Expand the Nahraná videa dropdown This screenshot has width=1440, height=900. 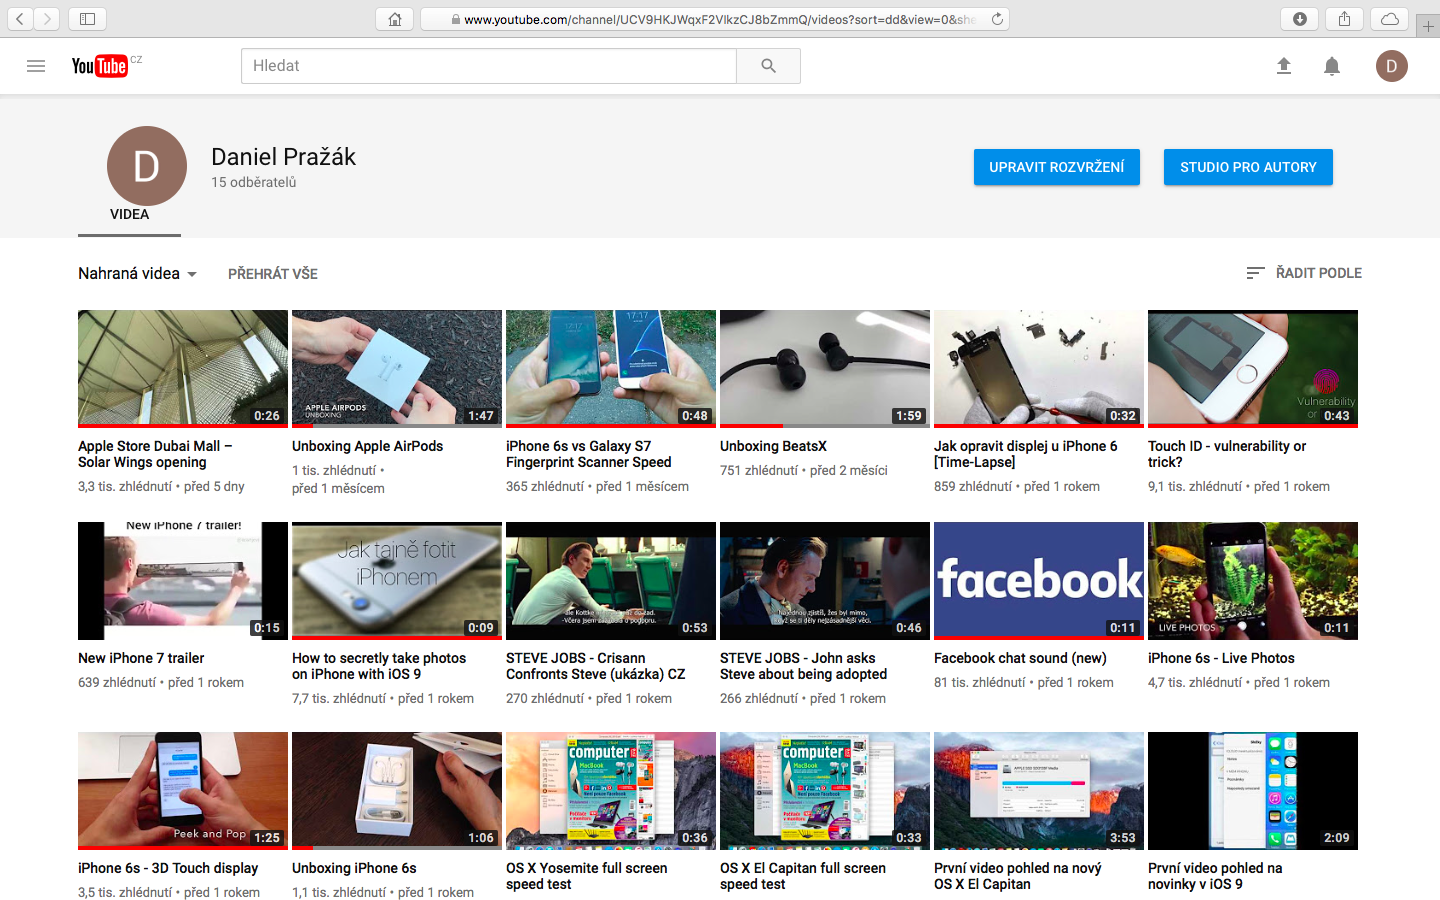[x=138, y=274]
